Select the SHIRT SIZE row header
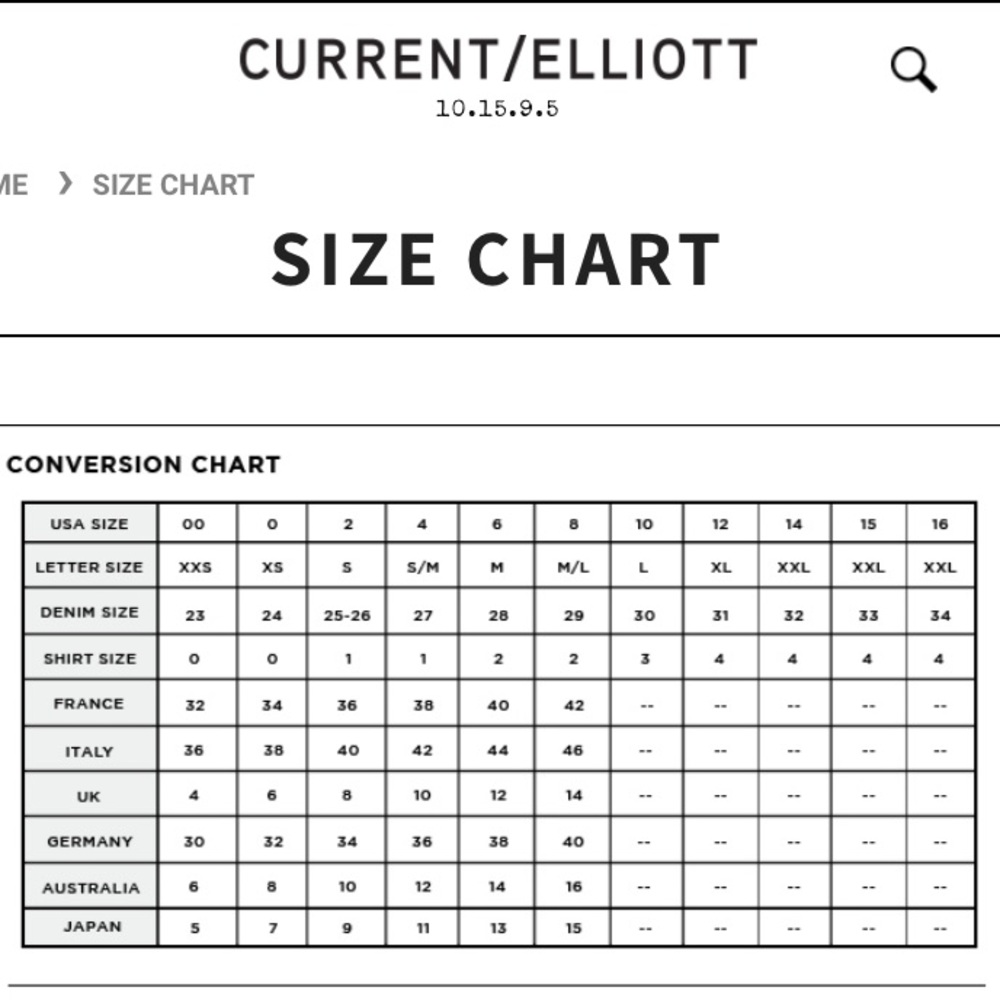Image resolution: width=1000 pixels, height=1000 pixels. 89,659
